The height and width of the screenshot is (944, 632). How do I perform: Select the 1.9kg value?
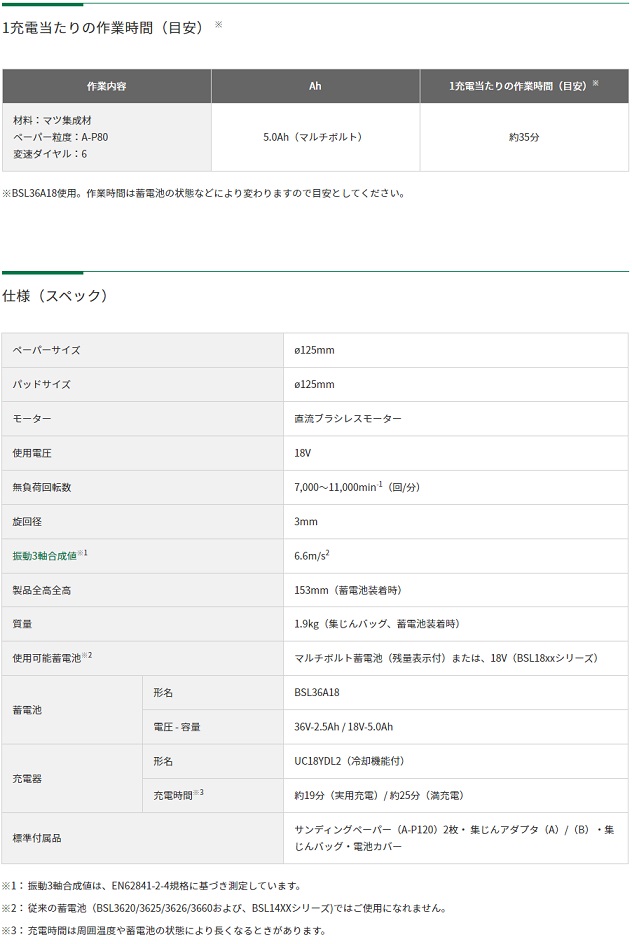(377, 624)
